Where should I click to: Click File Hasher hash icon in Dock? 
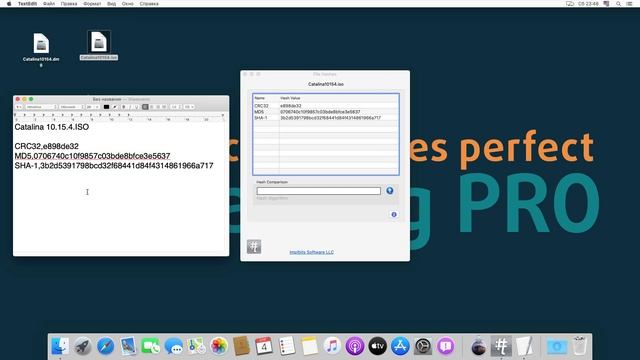click(501, 347)
